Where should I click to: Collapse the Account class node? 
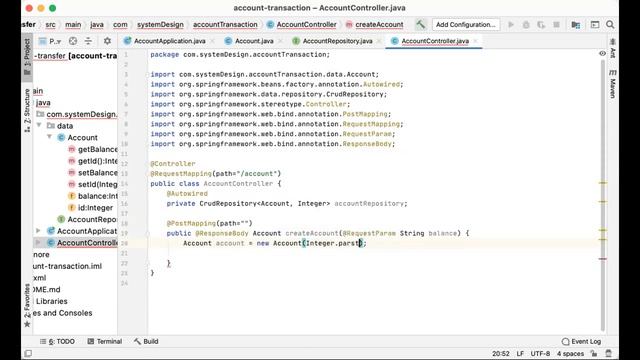(x=49, y=137)
